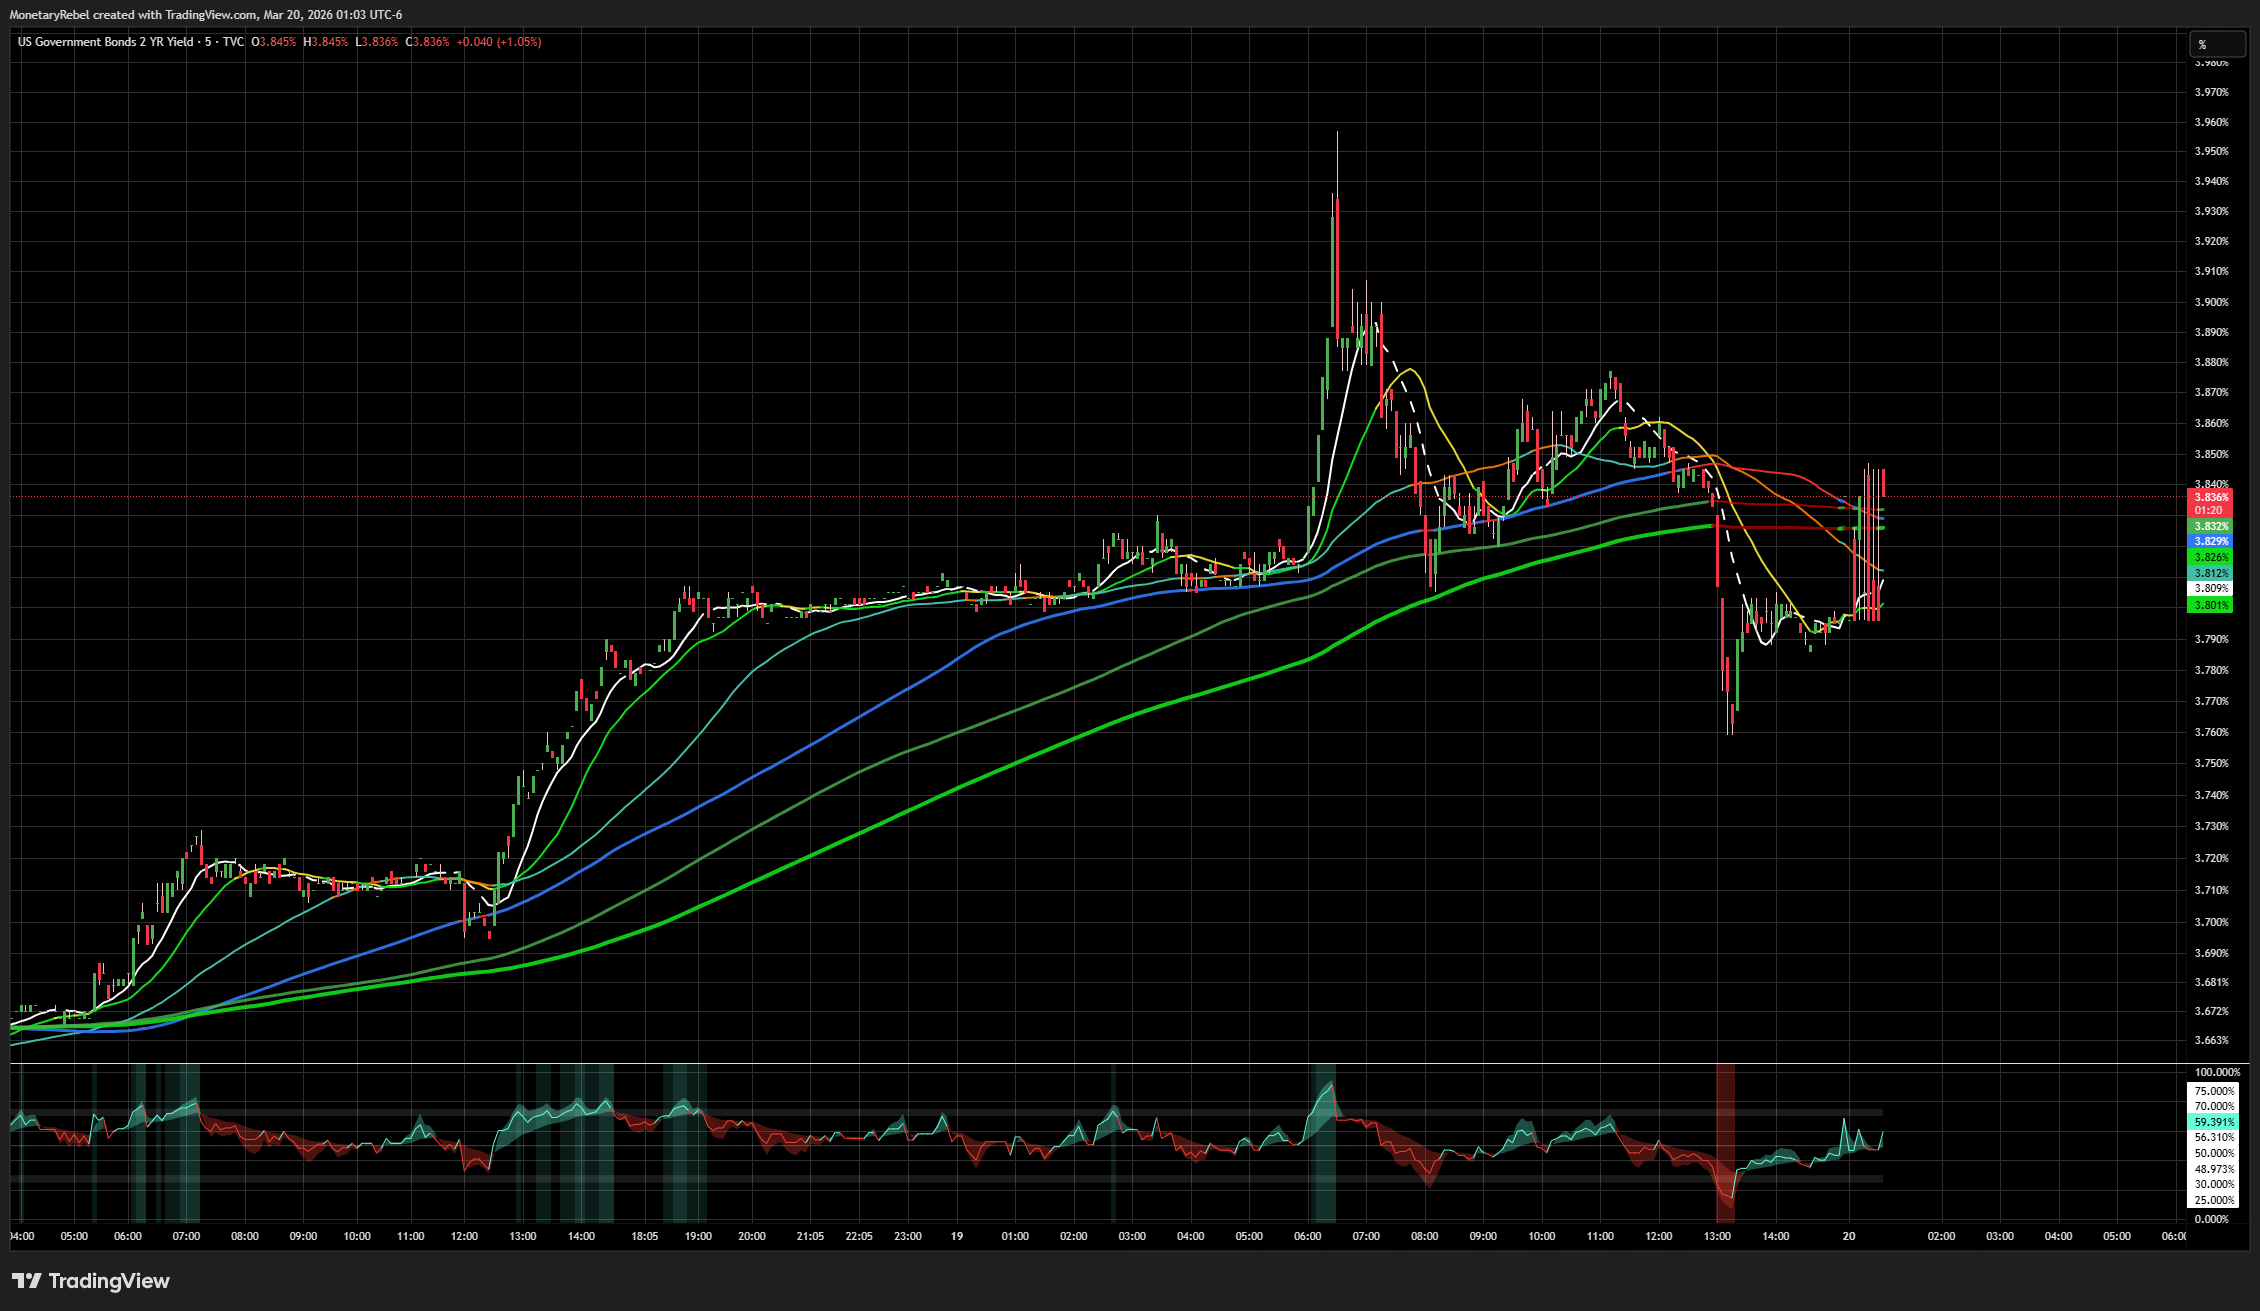Click the highlighted 59.391% oscillator value label

[x=2214, y=1122]
